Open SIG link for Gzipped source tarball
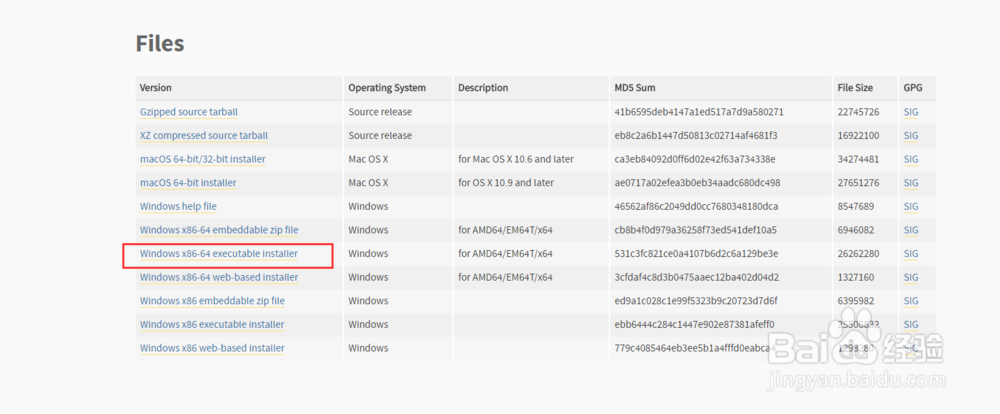The height and width of the screenshot is (414, 1000). tap(910, 112)
